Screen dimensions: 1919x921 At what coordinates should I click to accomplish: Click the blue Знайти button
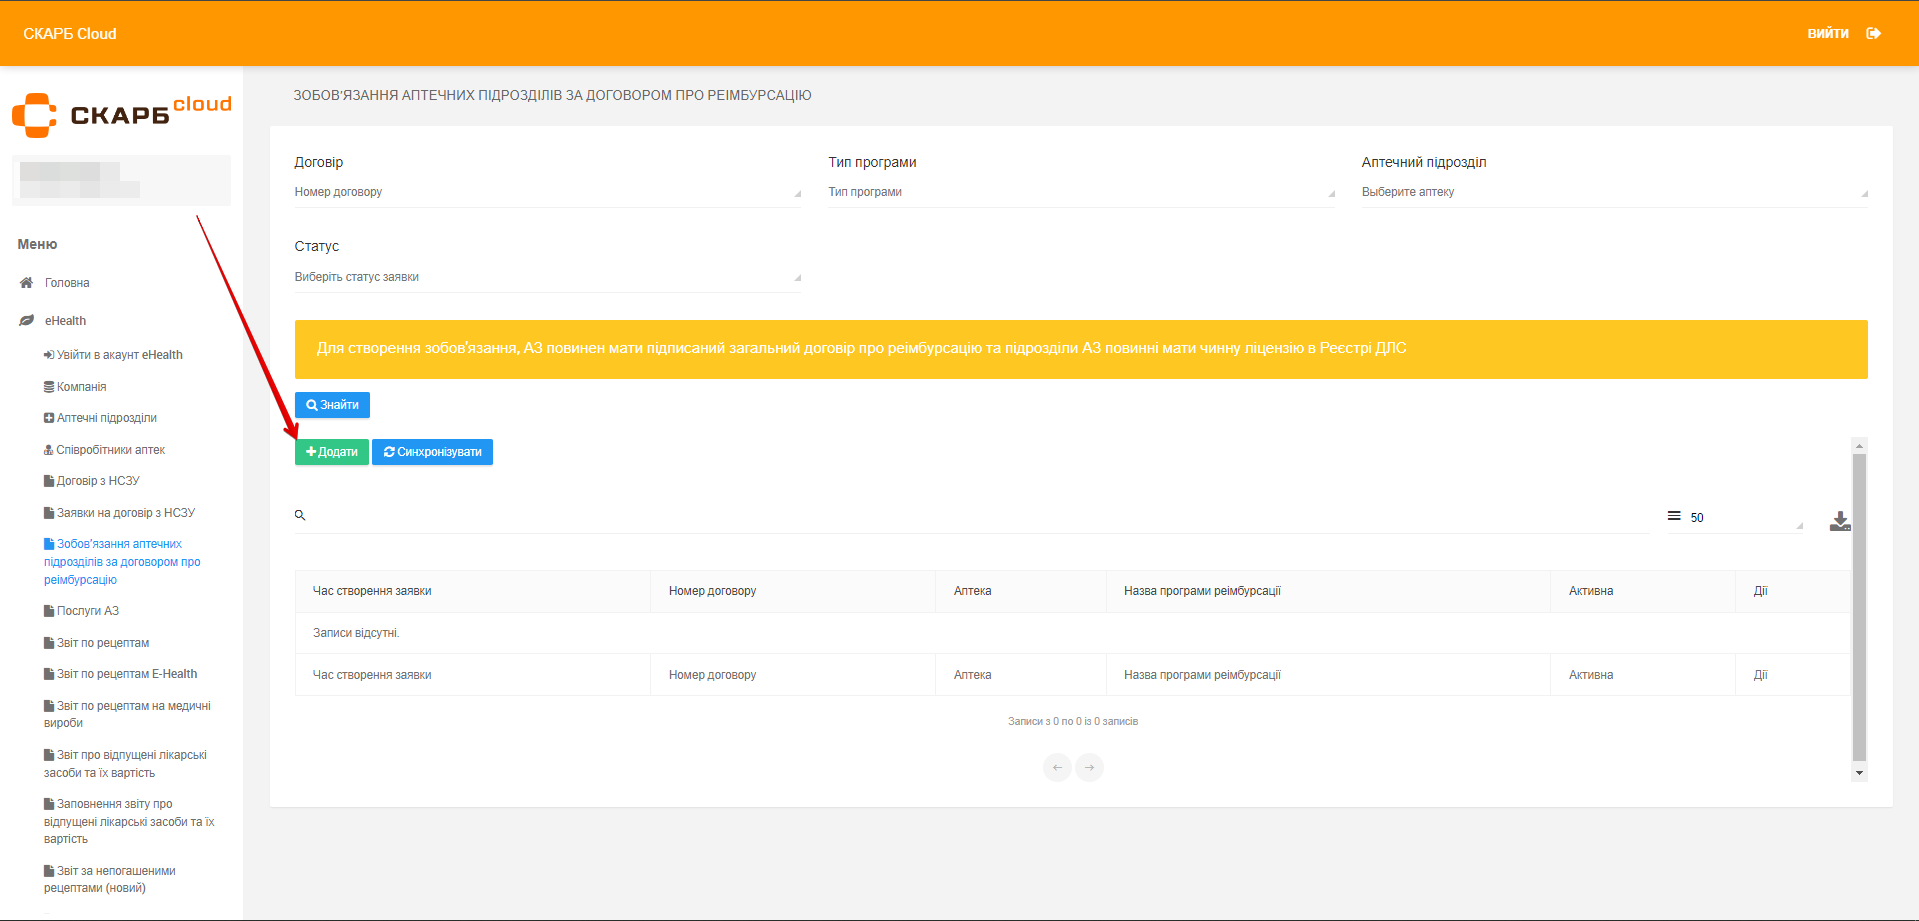click(332, 405)
